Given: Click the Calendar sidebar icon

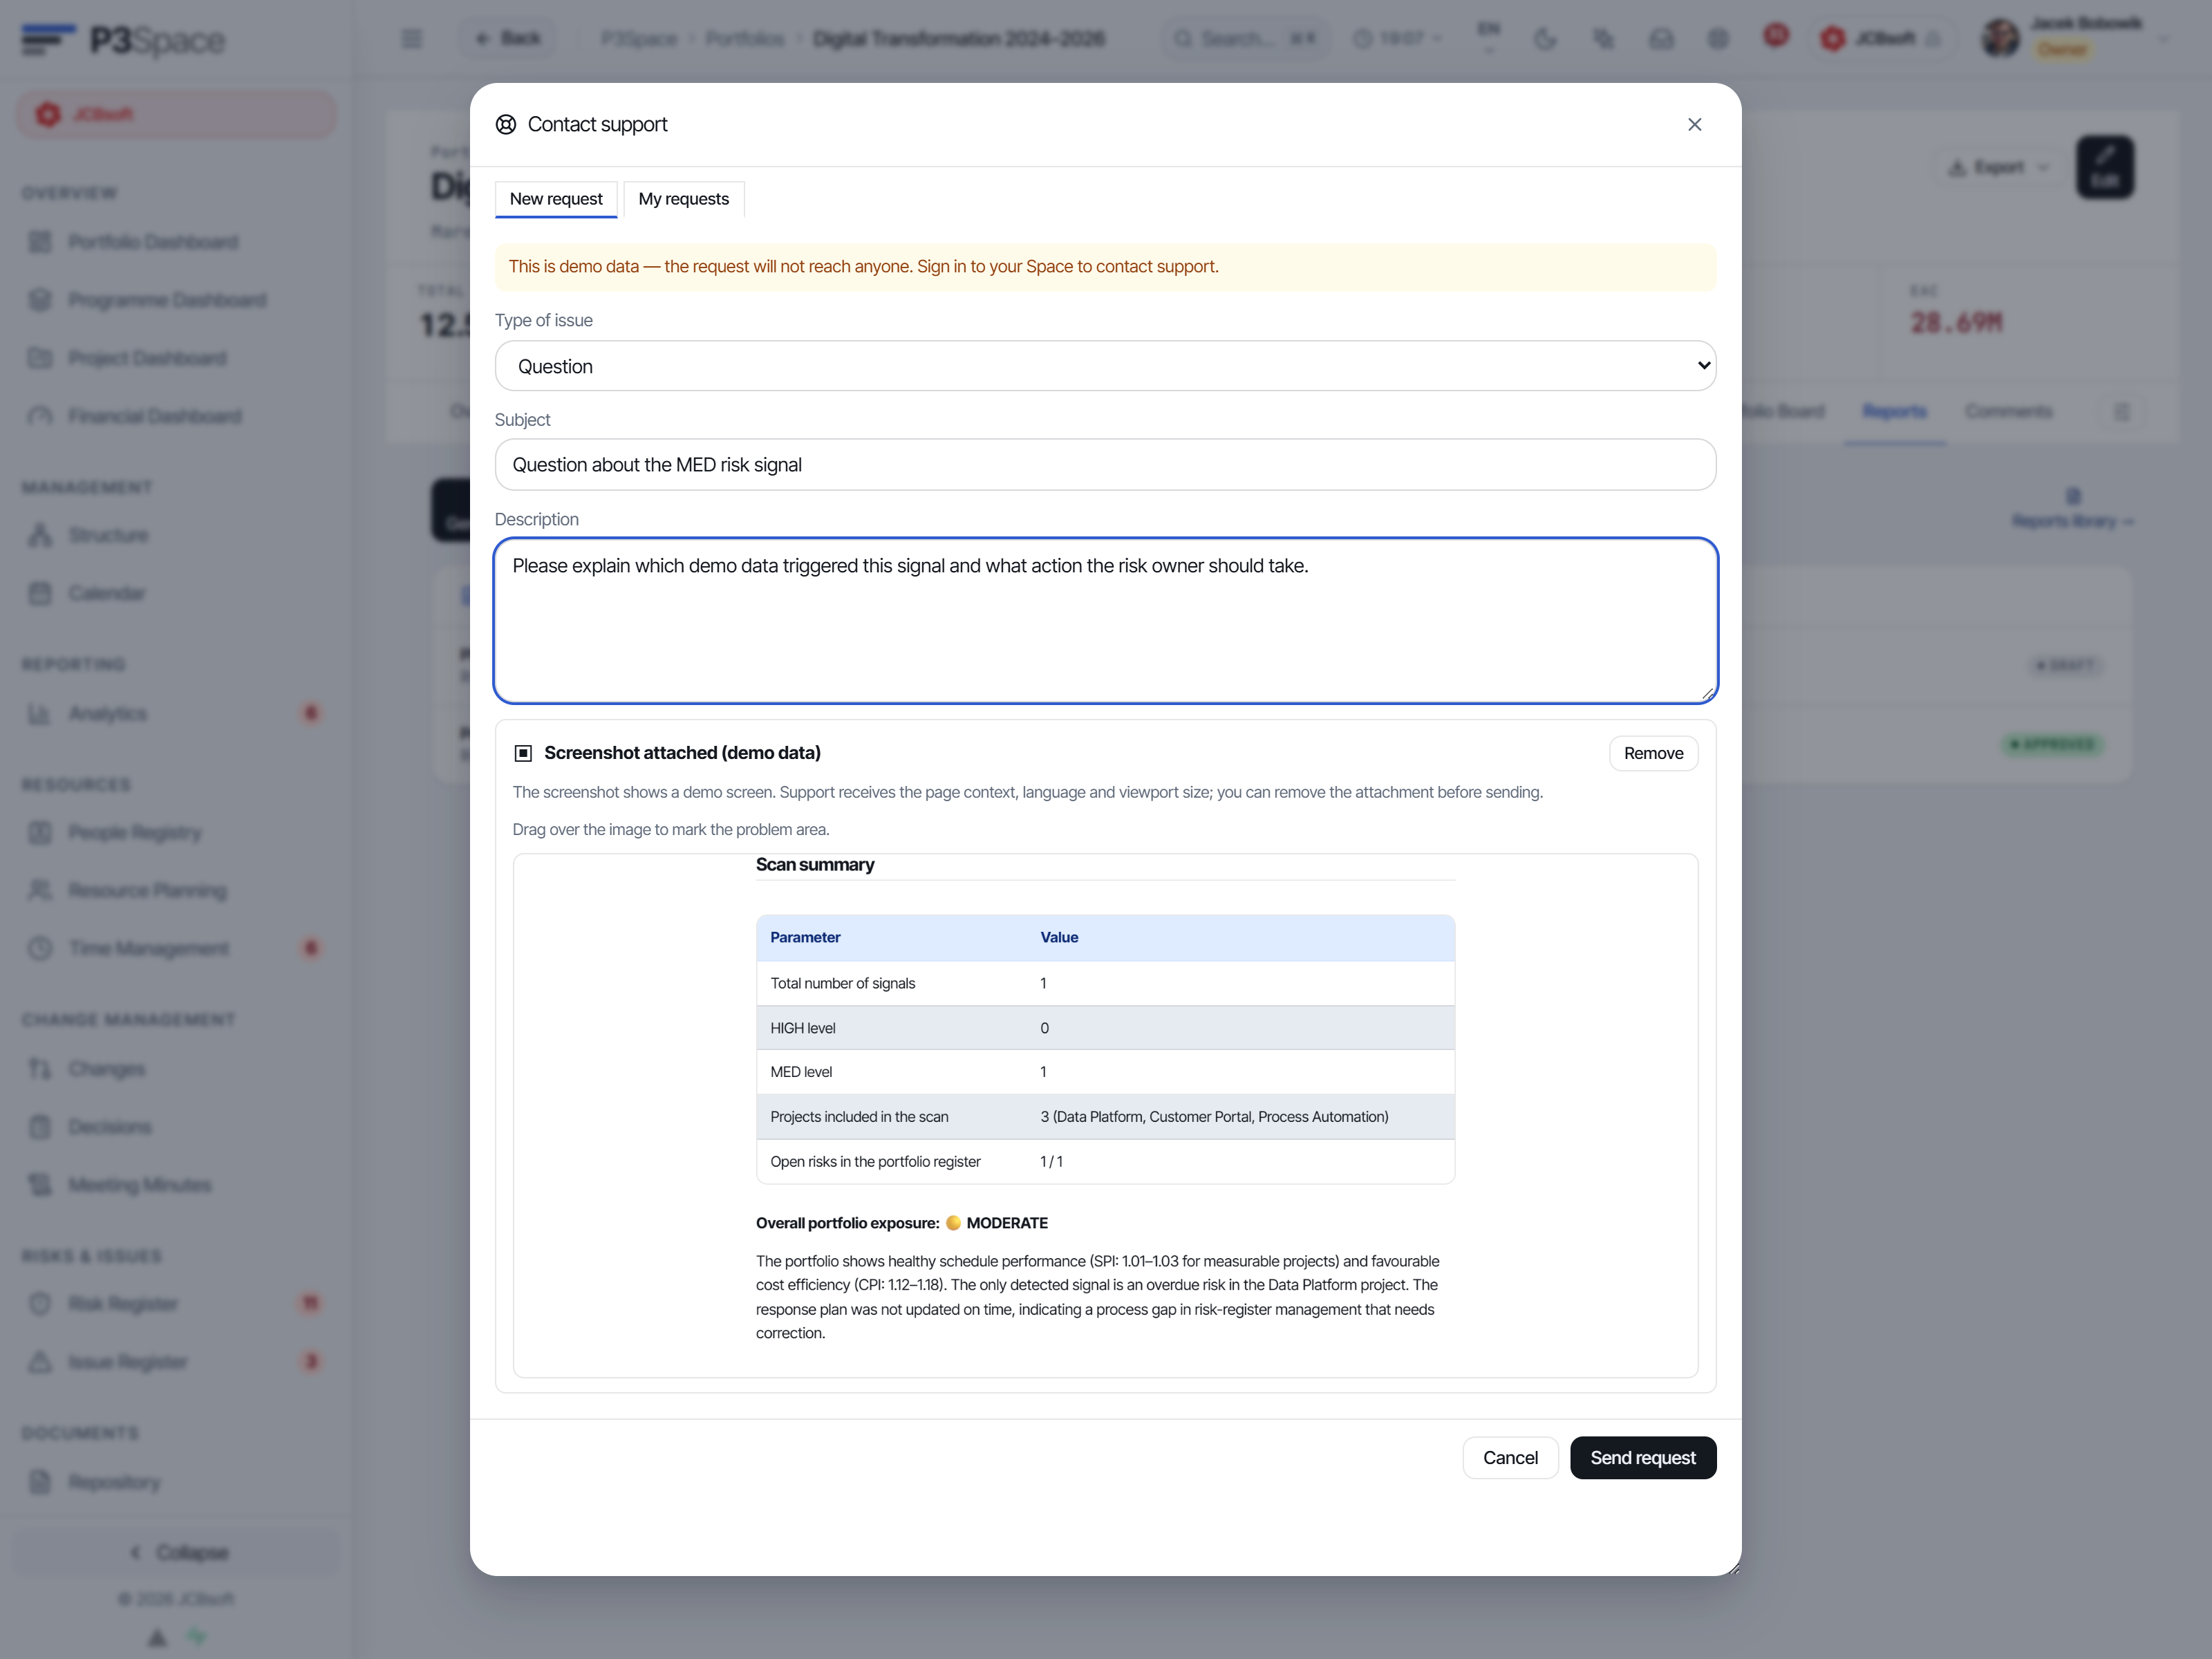Looking at the screenshot, I should click(x=40, y=593).
